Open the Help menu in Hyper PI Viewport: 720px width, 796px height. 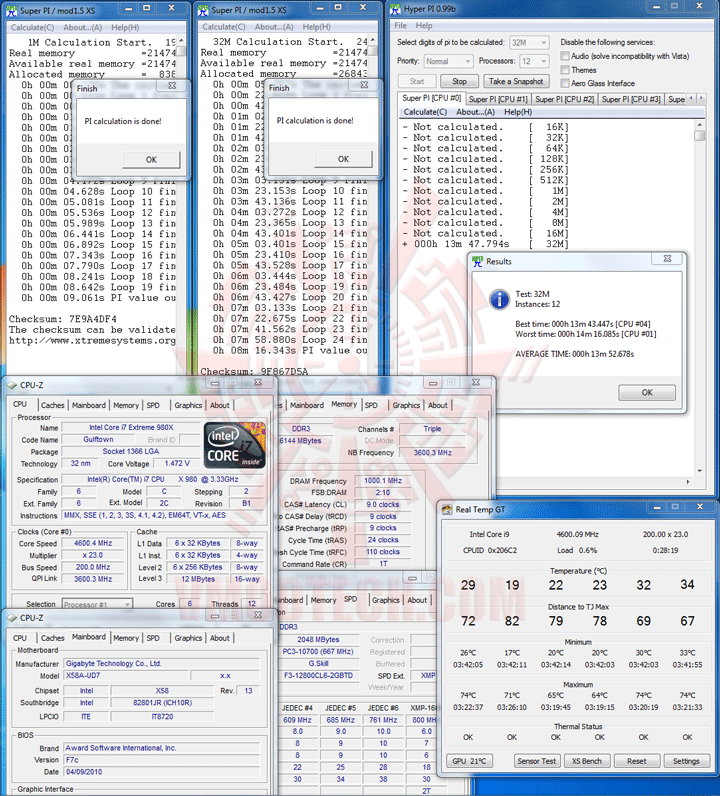pos(424,25)
